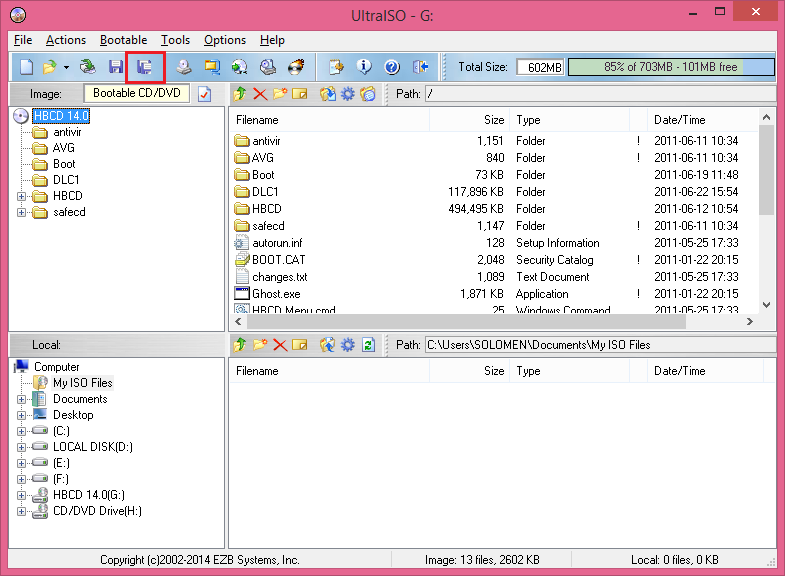Click the image list vertical scrollbar down arrow
Image resolution: width=785 pixels, height=576 pixels.
pos(766,305)
